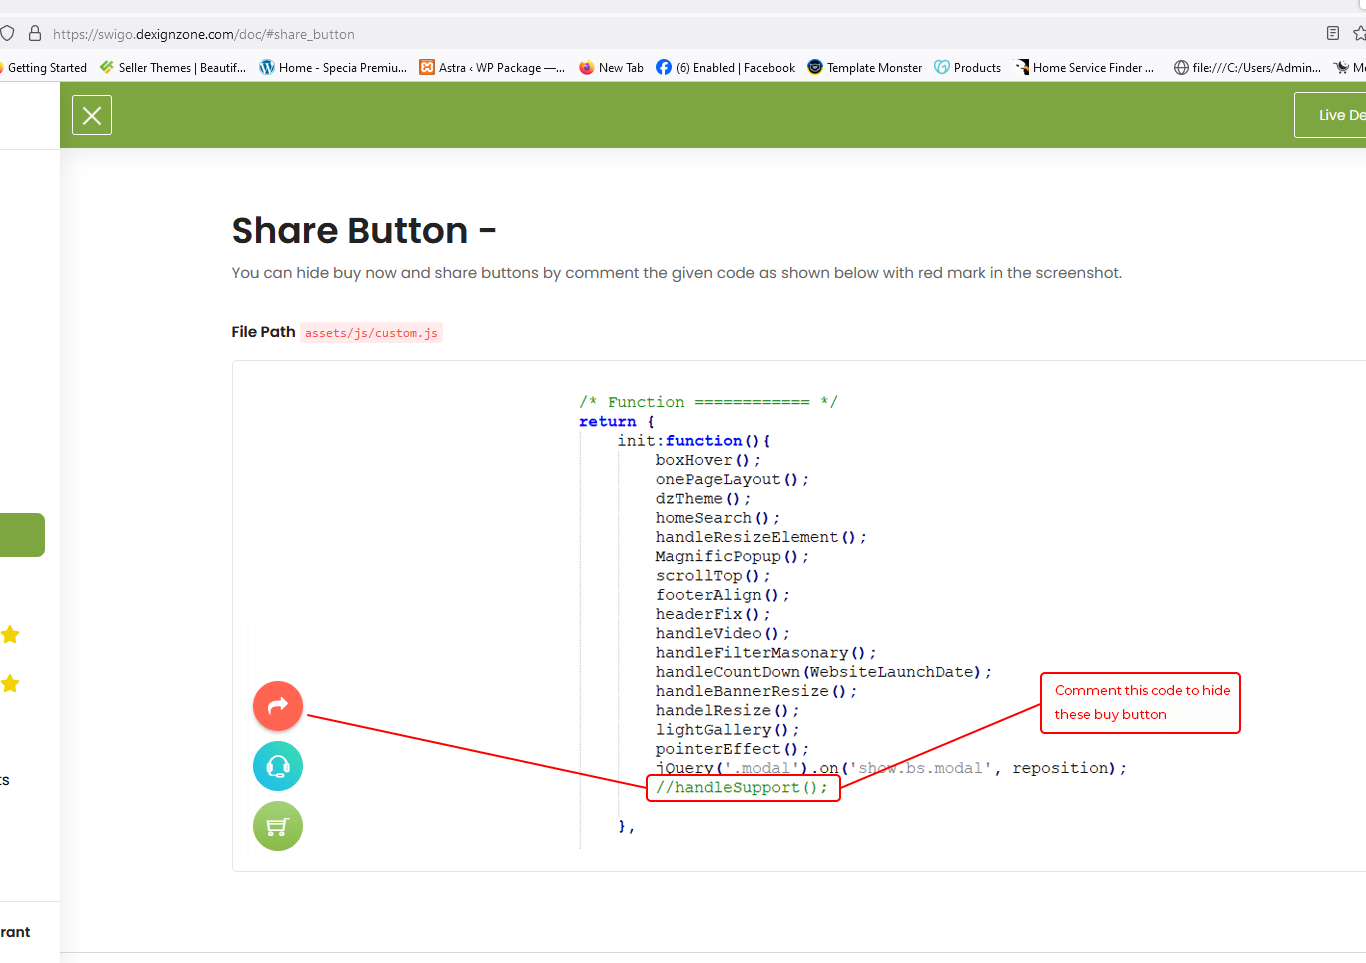Bookmark this page with the star icon

(x=1360, y=33)
